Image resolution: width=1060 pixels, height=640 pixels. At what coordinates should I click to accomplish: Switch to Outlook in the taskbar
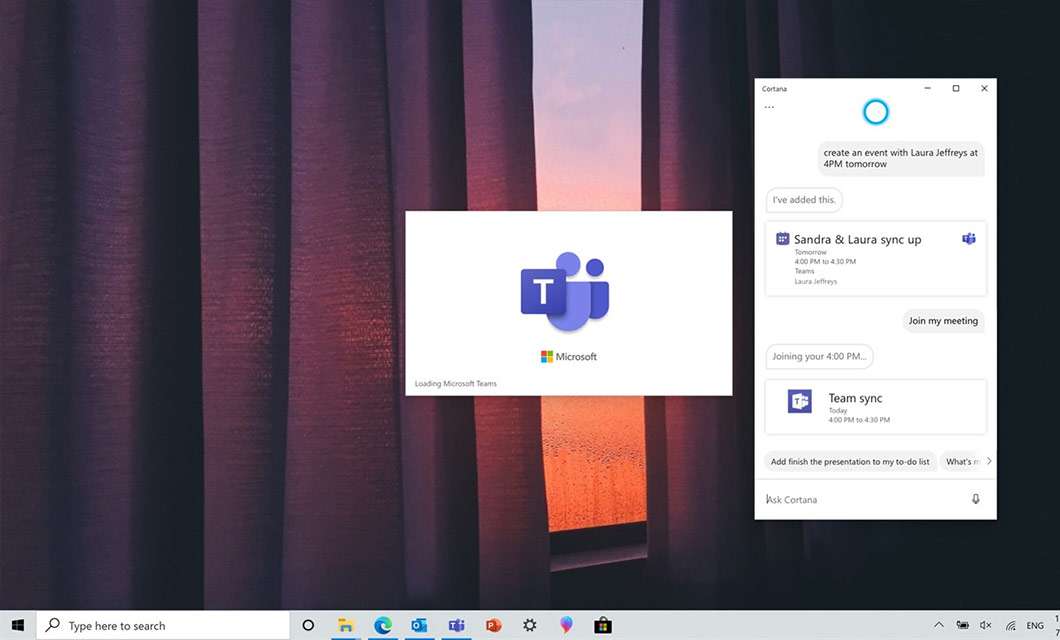tap(419, 626)
